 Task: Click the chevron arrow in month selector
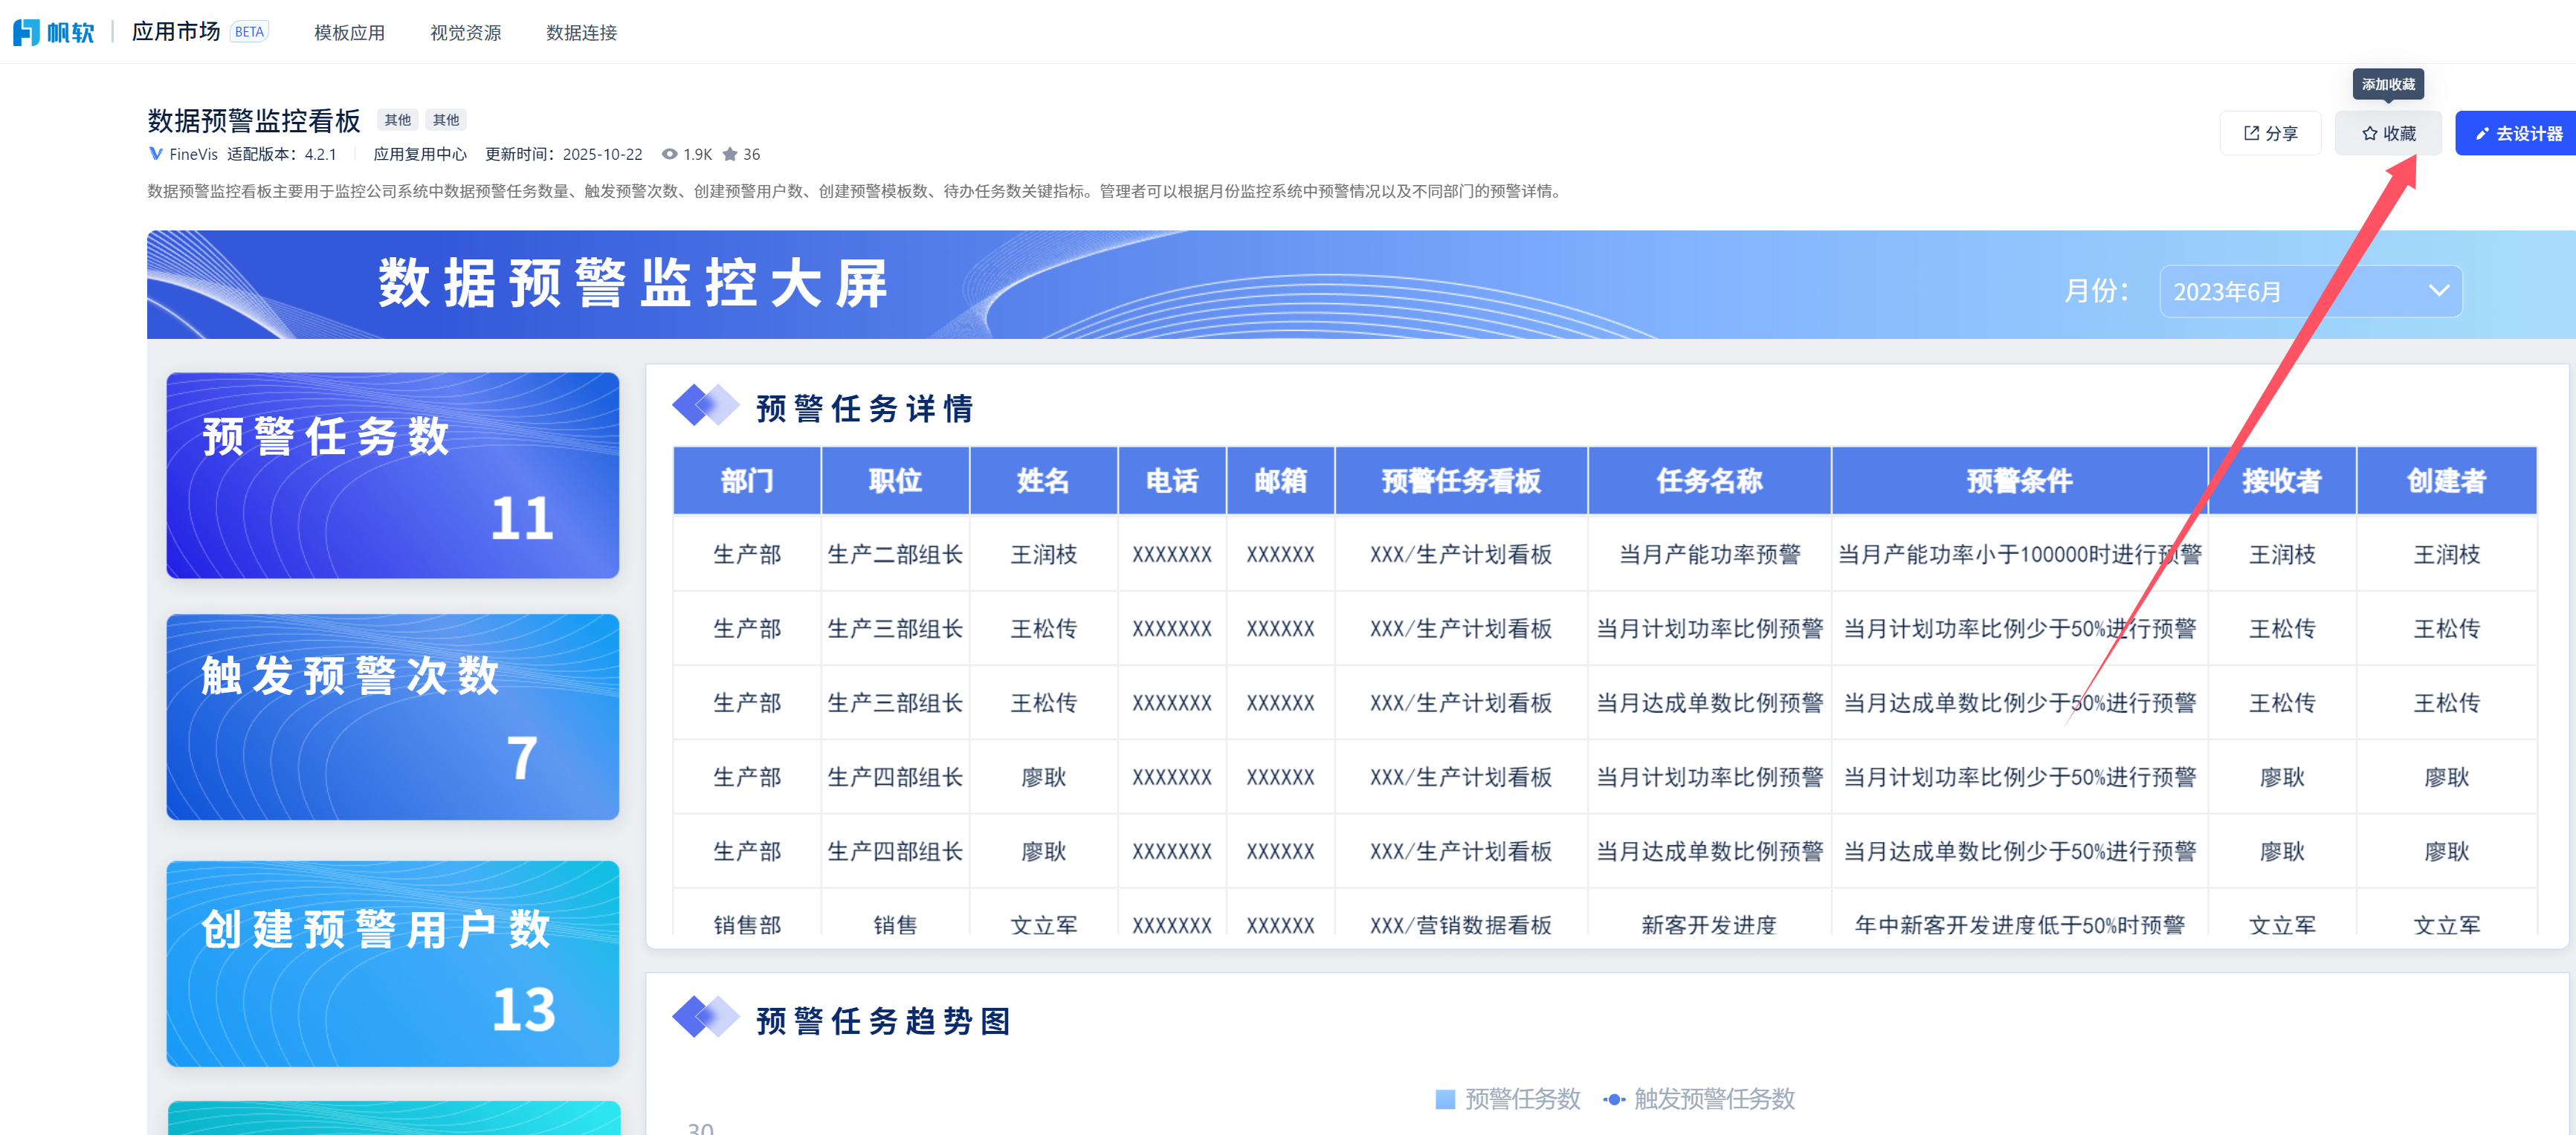tap(2438, 291)
